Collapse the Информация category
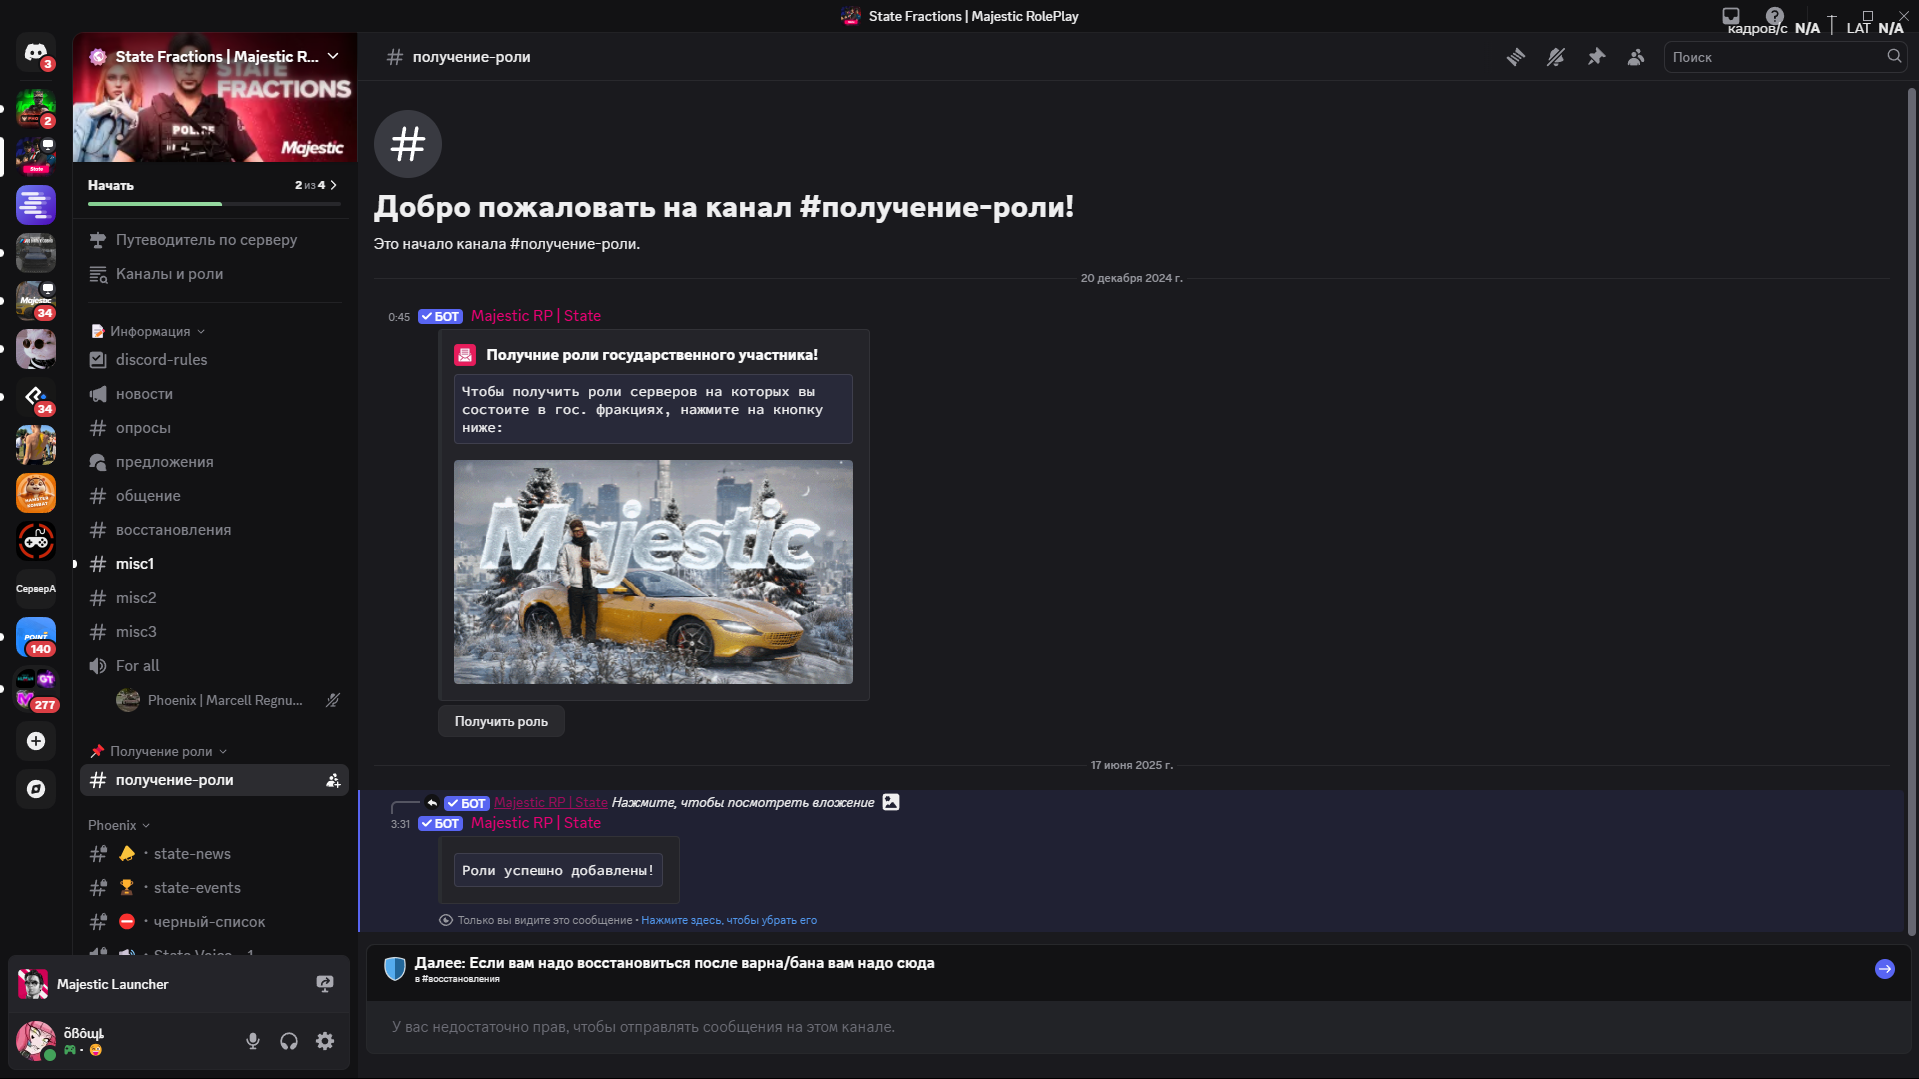 tap(148, 331)
